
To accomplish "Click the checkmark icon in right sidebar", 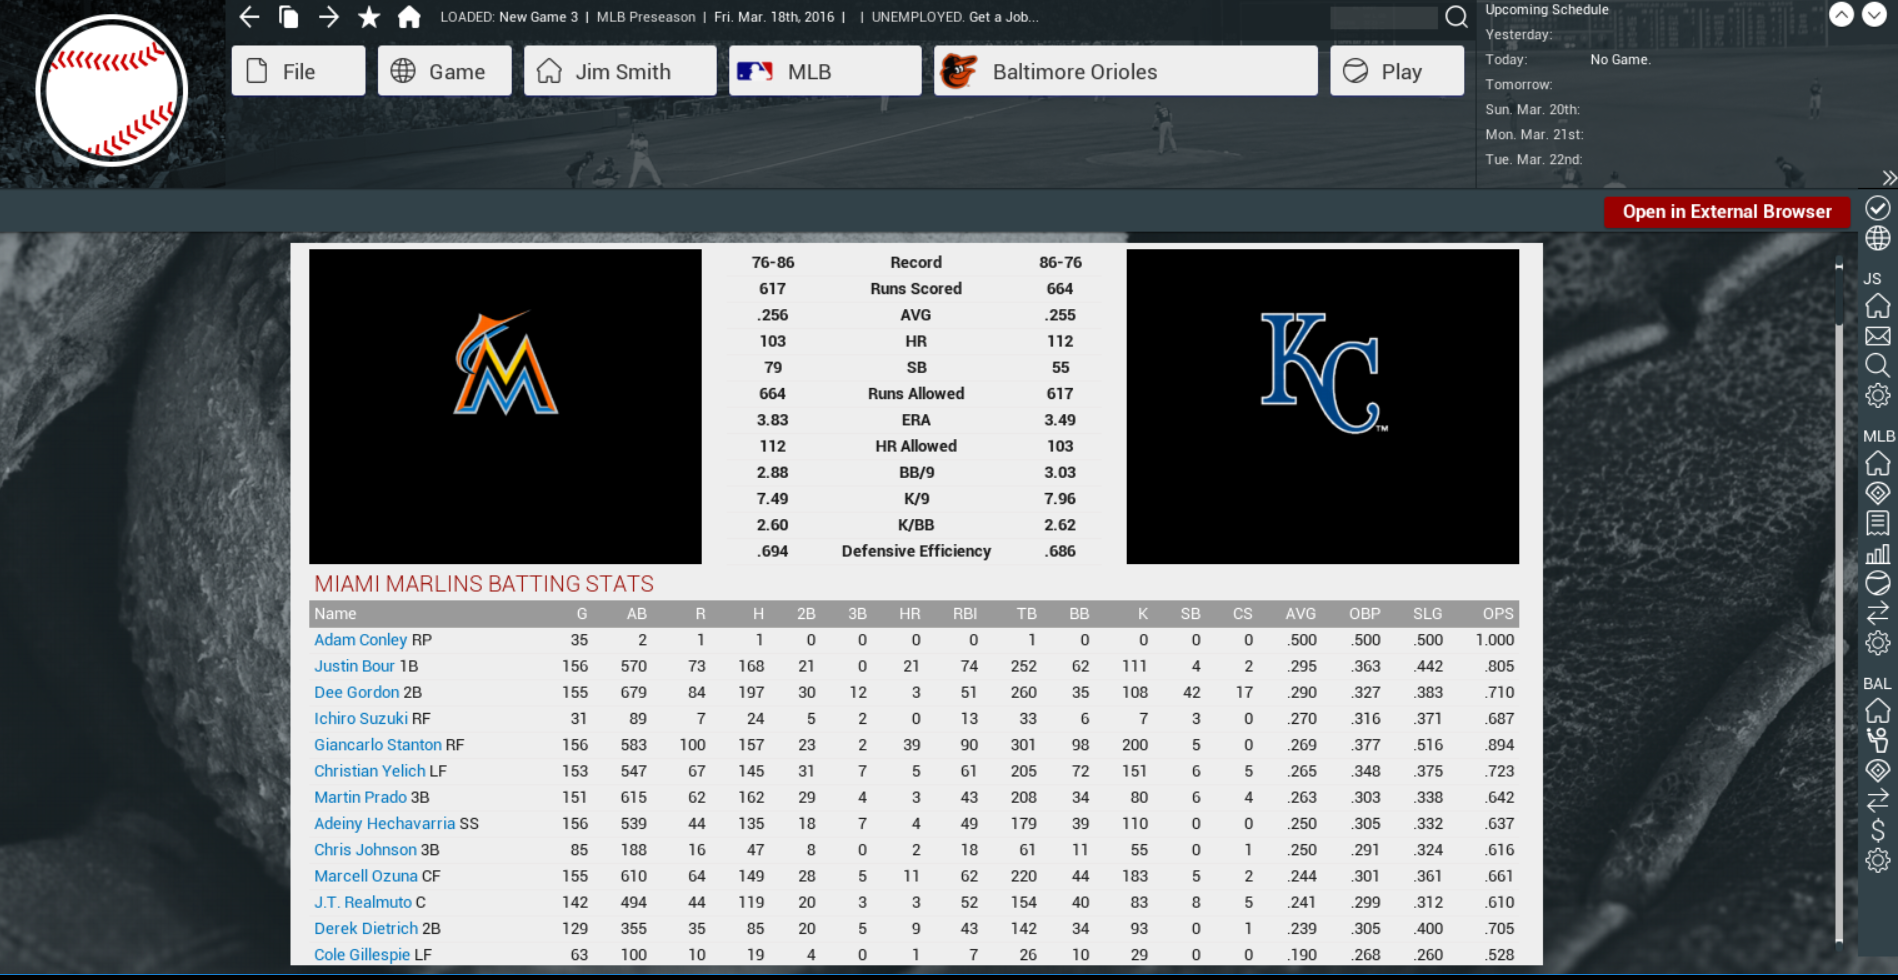I will click(1877, 208).
